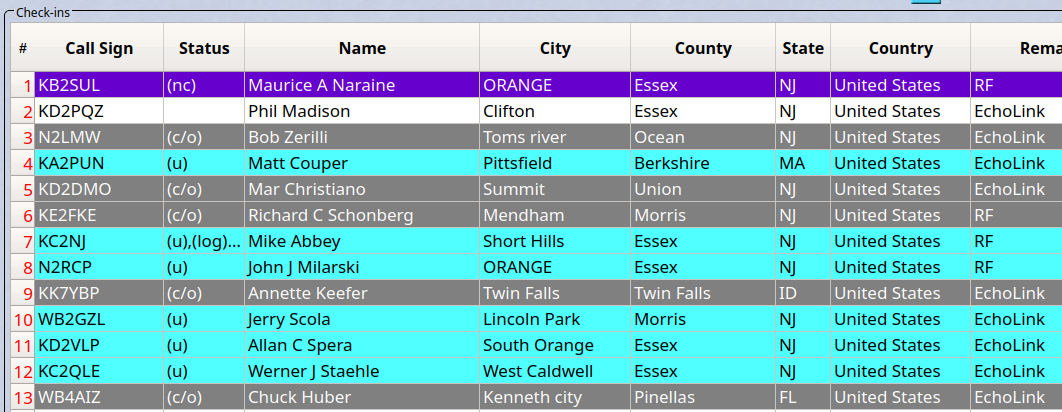1062x412 pixels.
Task: Click the county cell Berkshire
Action: (x=703, y=163)
